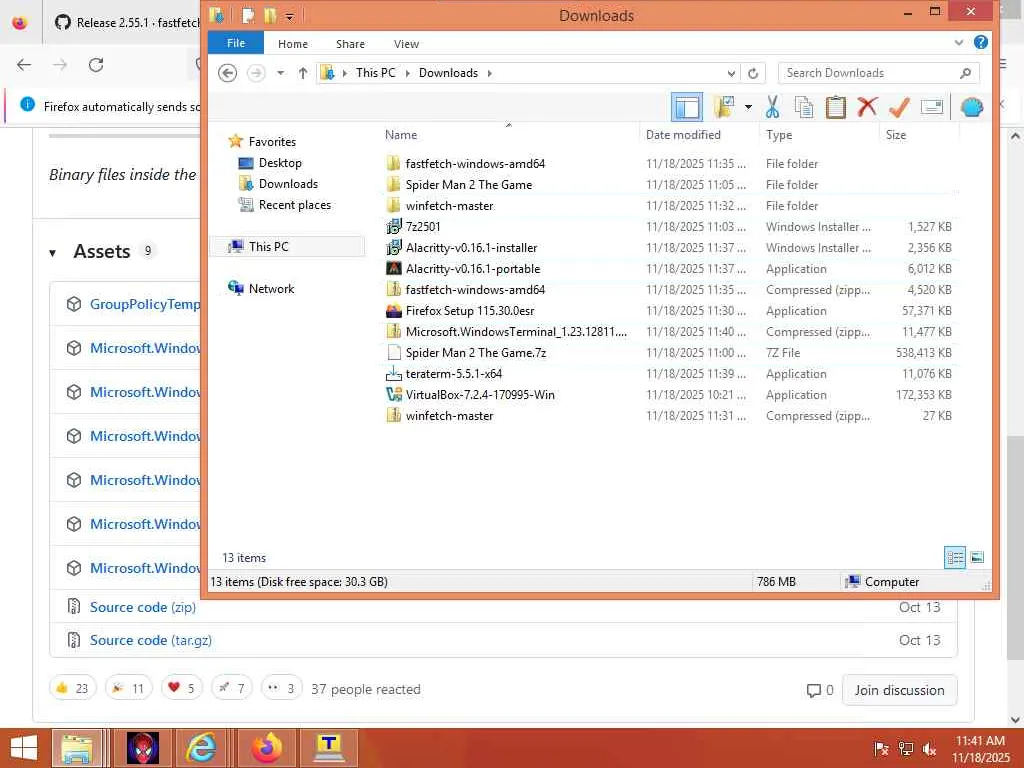Screen dimensions: 1024x768
Task: Collapse the Assets section triangle in Firefox
Action: (x=52, y=253)
